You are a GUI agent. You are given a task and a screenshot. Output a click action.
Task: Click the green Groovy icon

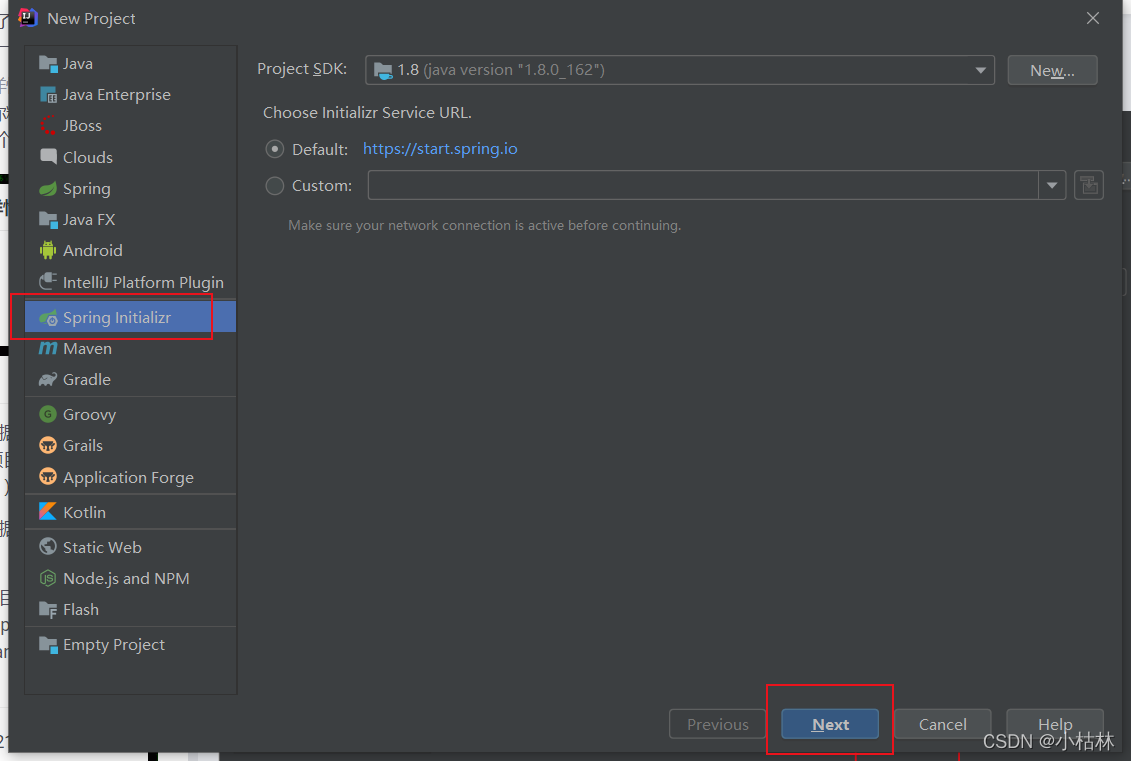(48, 414)
